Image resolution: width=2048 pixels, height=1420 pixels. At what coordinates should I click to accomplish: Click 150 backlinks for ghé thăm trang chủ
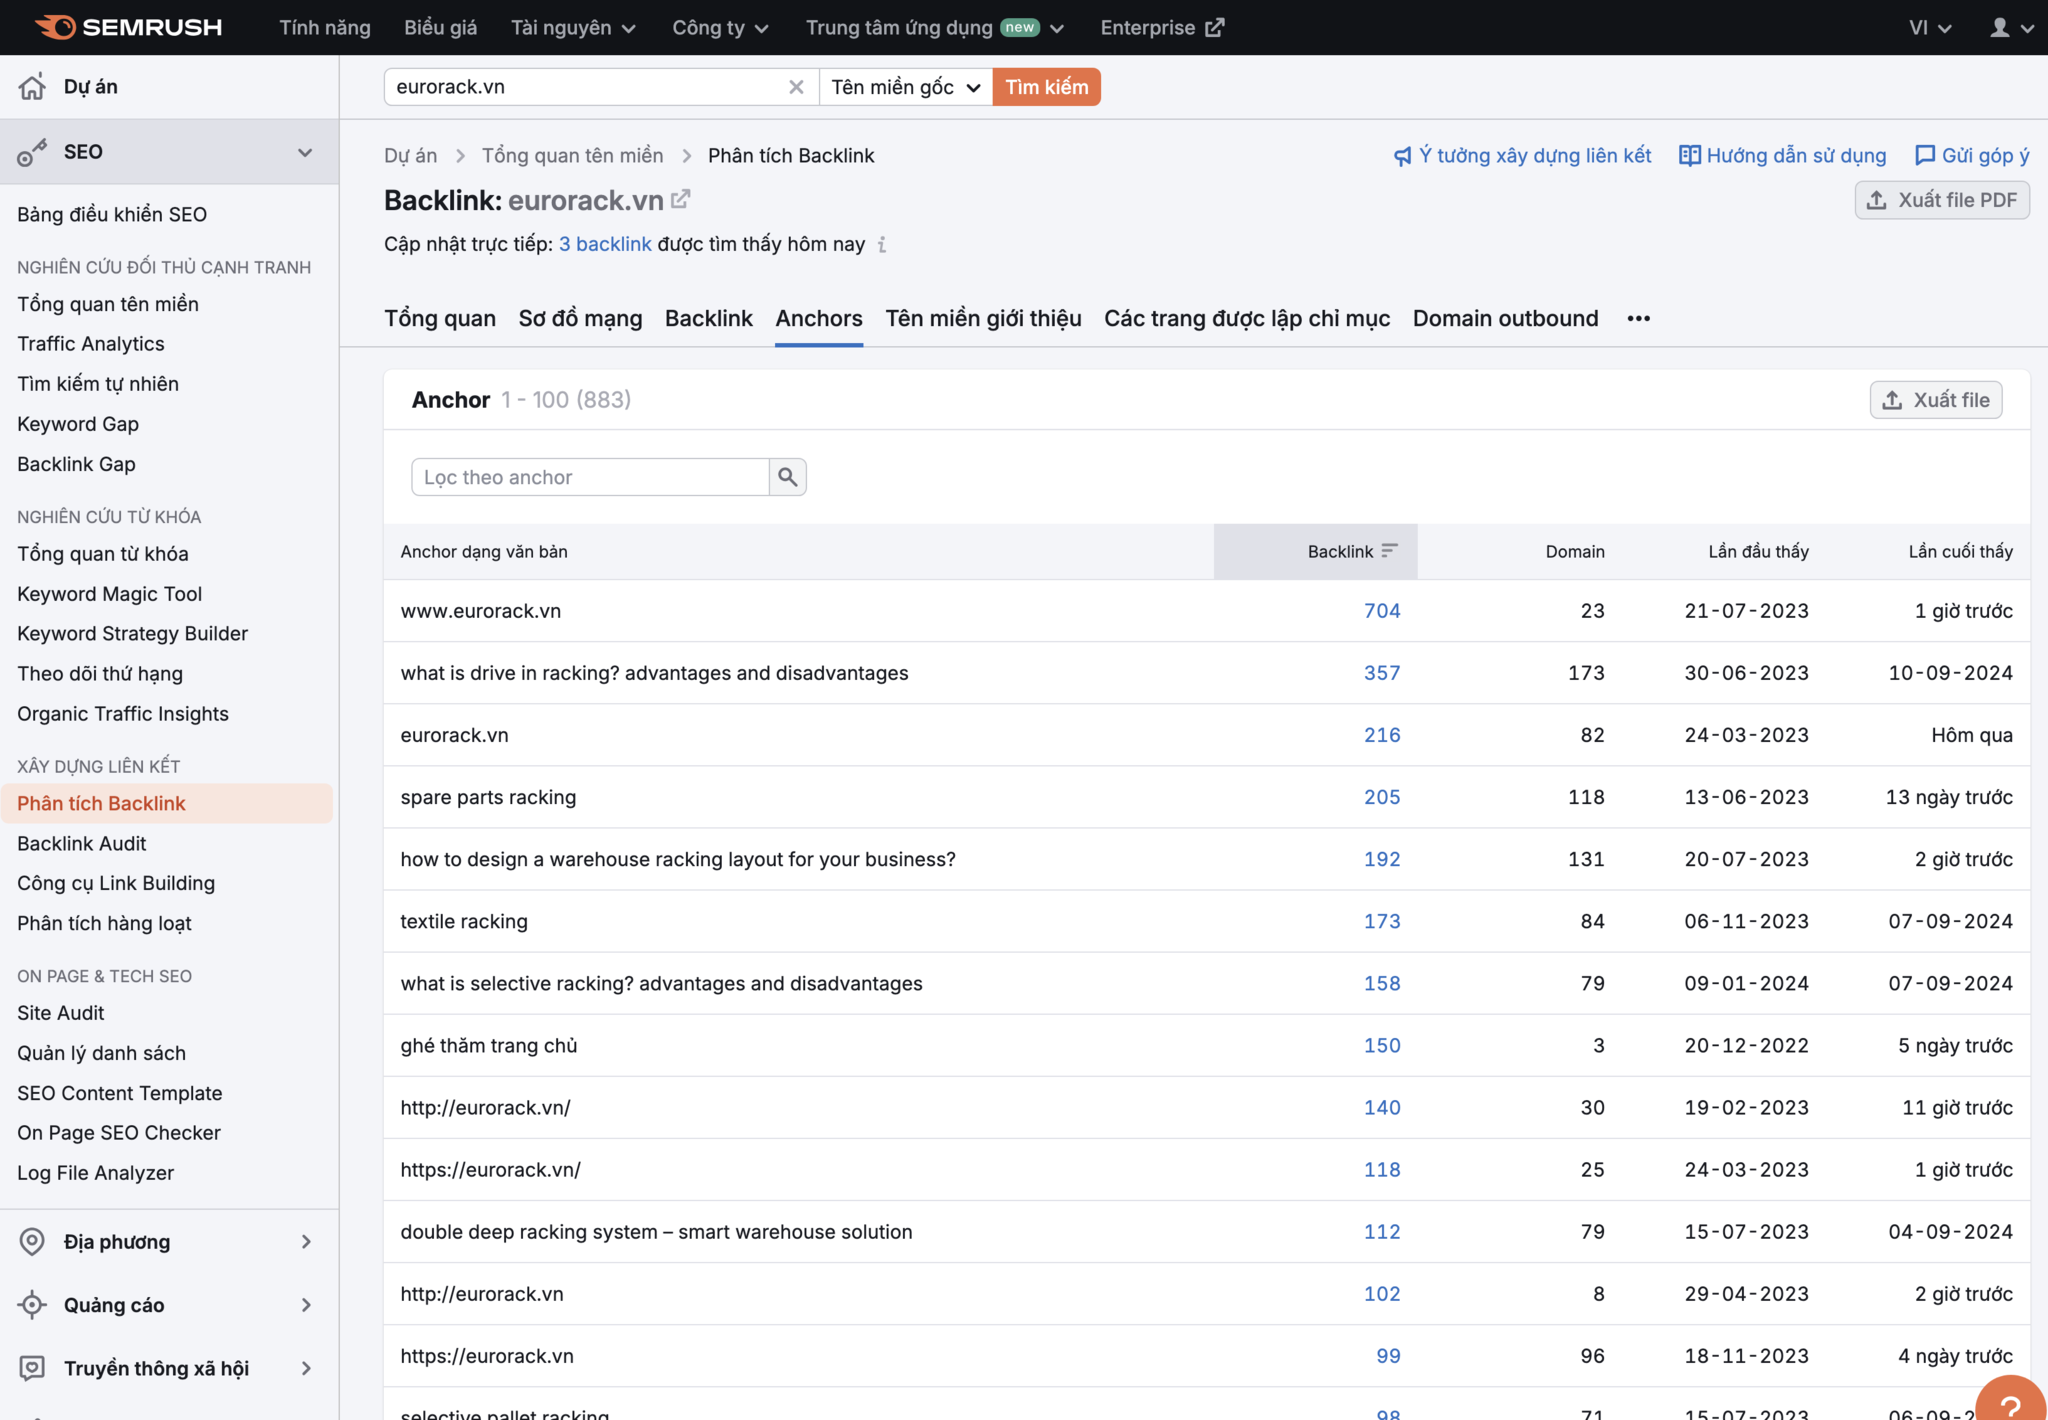tap(1382, 1045)
